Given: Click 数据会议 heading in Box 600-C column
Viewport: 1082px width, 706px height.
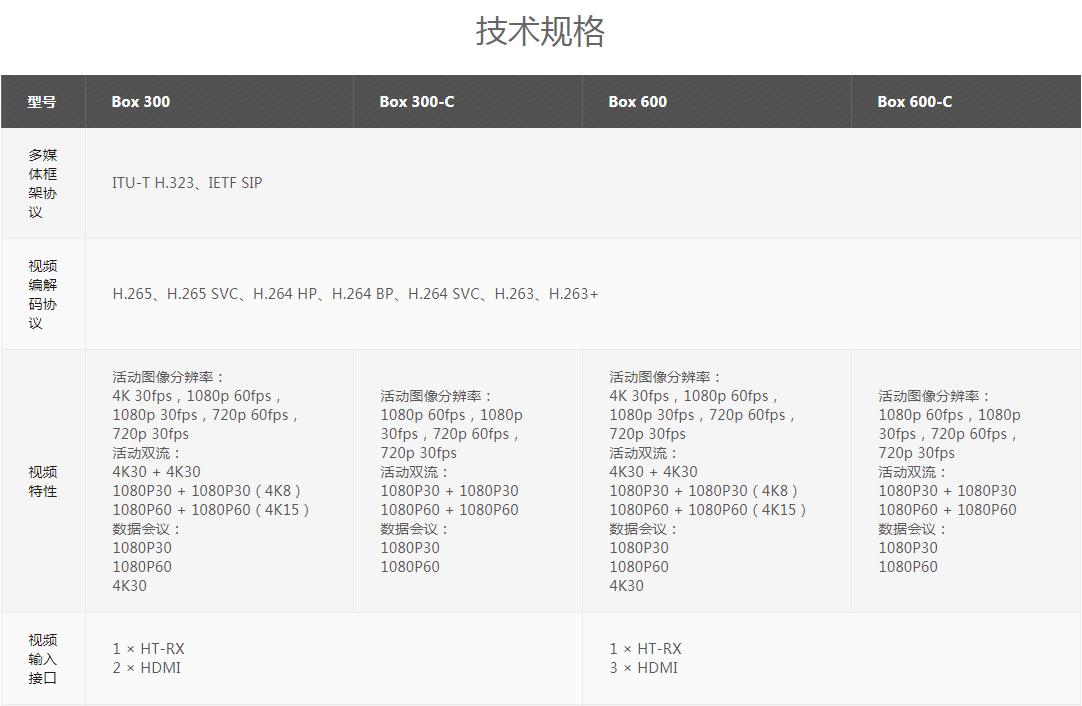Looking at the screenshot, I should [912, 529].
